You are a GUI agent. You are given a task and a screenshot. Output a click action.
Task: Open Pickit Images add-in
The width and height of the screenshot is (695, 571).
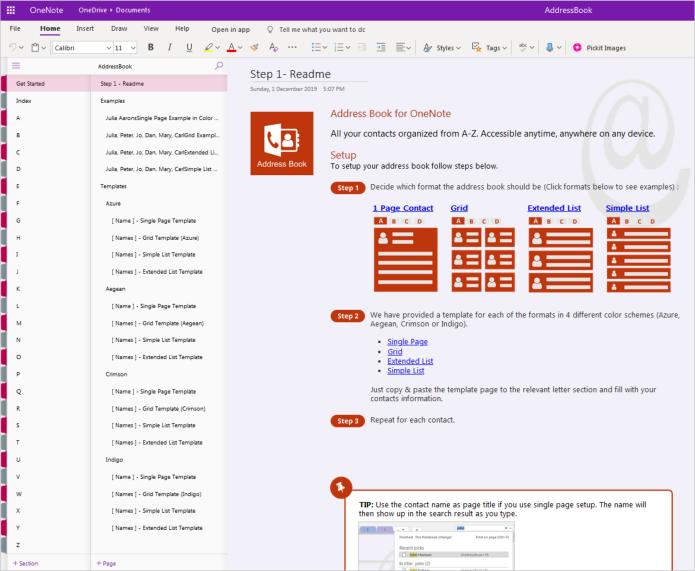599,48
